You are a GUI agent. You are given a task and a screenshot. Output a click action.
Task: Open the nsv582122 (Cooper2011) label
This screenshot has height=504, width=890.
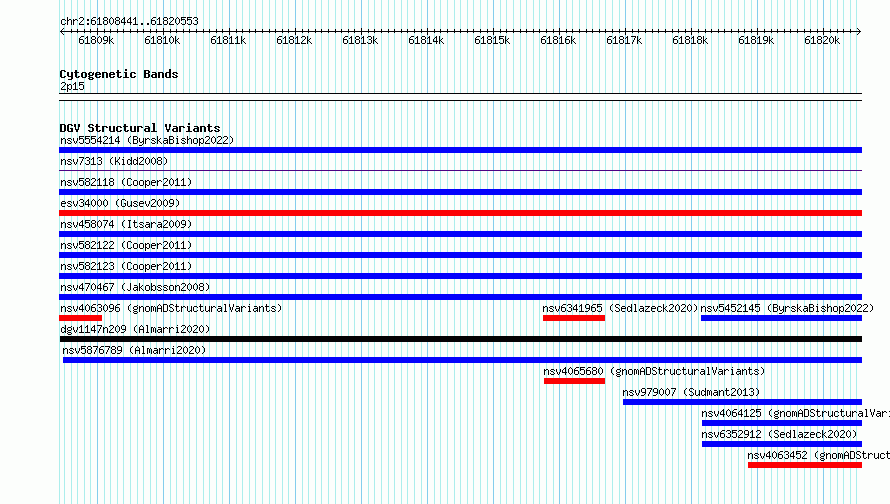(x=126, y=245)
